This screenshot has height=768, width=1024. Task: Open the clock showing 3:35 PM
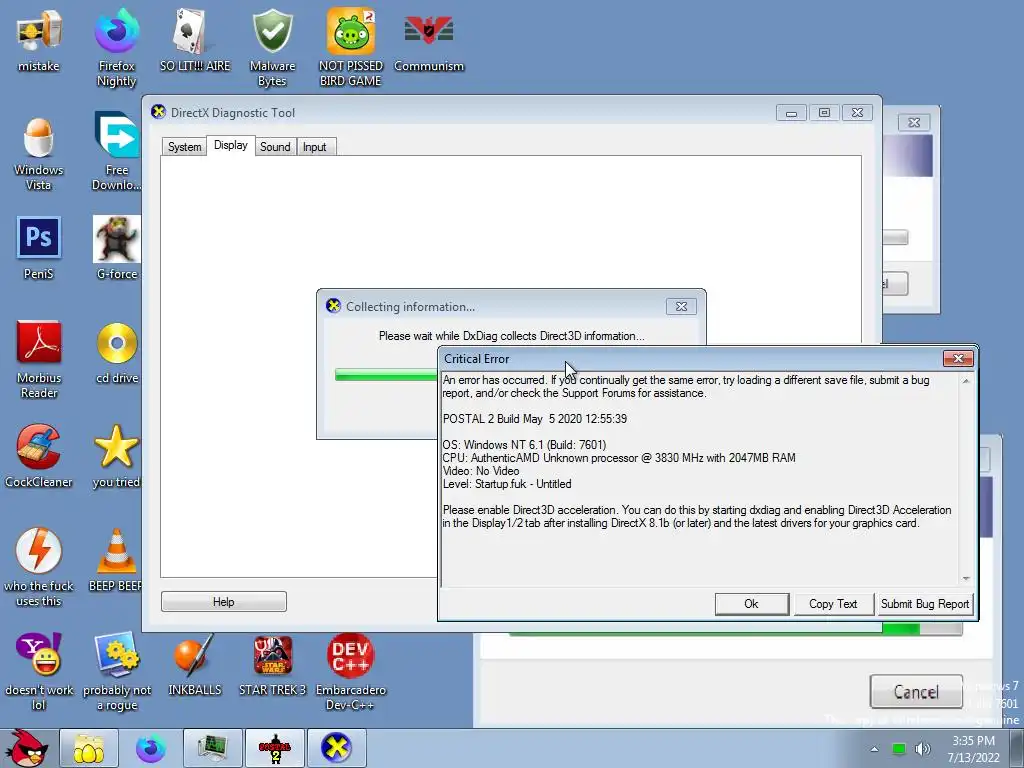(x=973, y=749)
